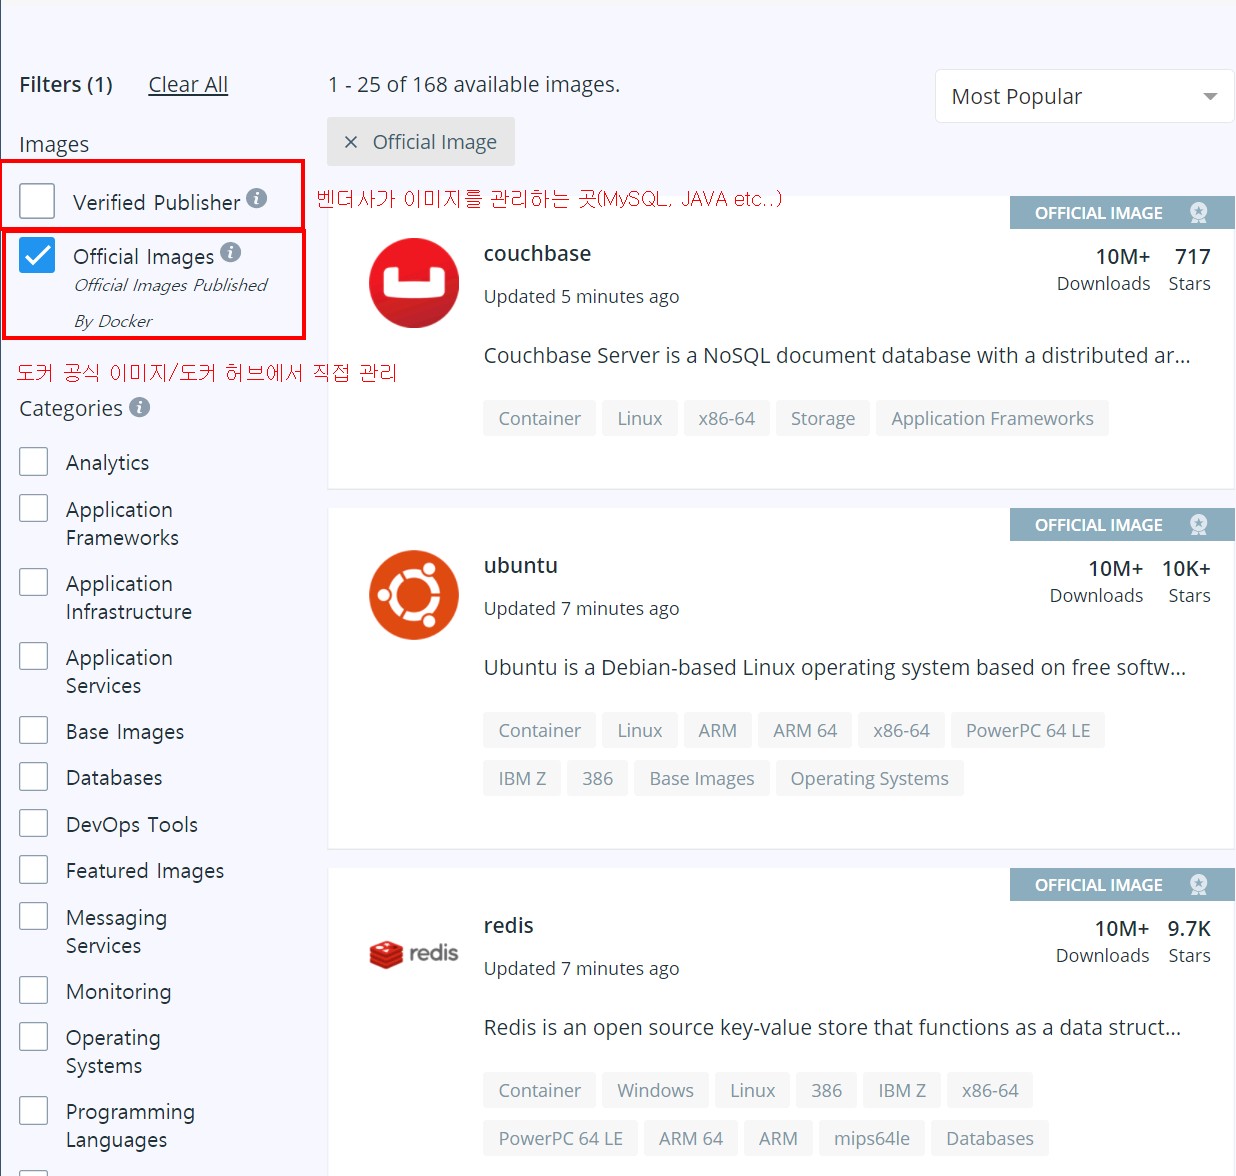Screen dimensions: 1236x1176
Task: Check the Databases category checkbox
Action: pos(34,776)
